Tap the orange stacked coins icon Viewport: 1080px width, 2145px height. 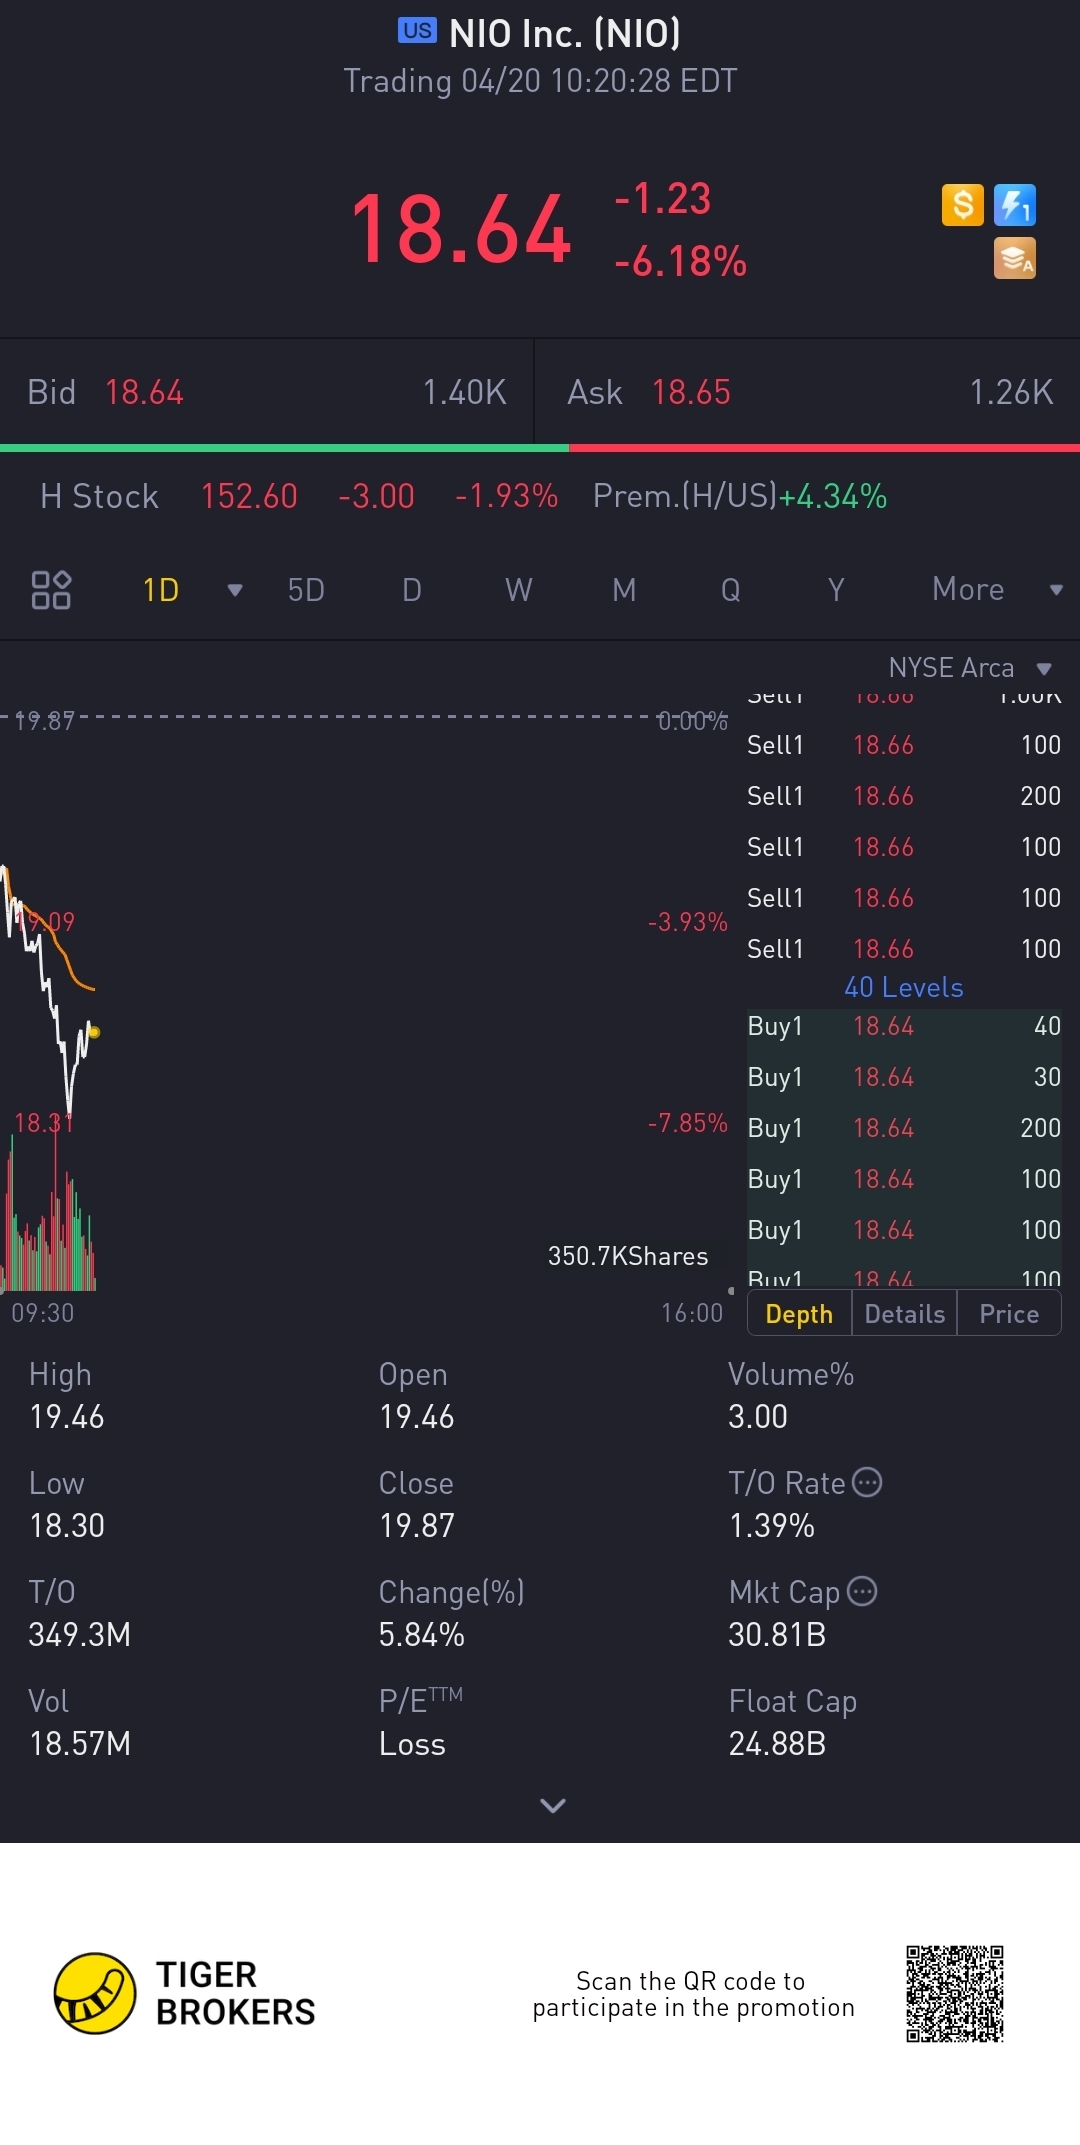[1015, 258]
